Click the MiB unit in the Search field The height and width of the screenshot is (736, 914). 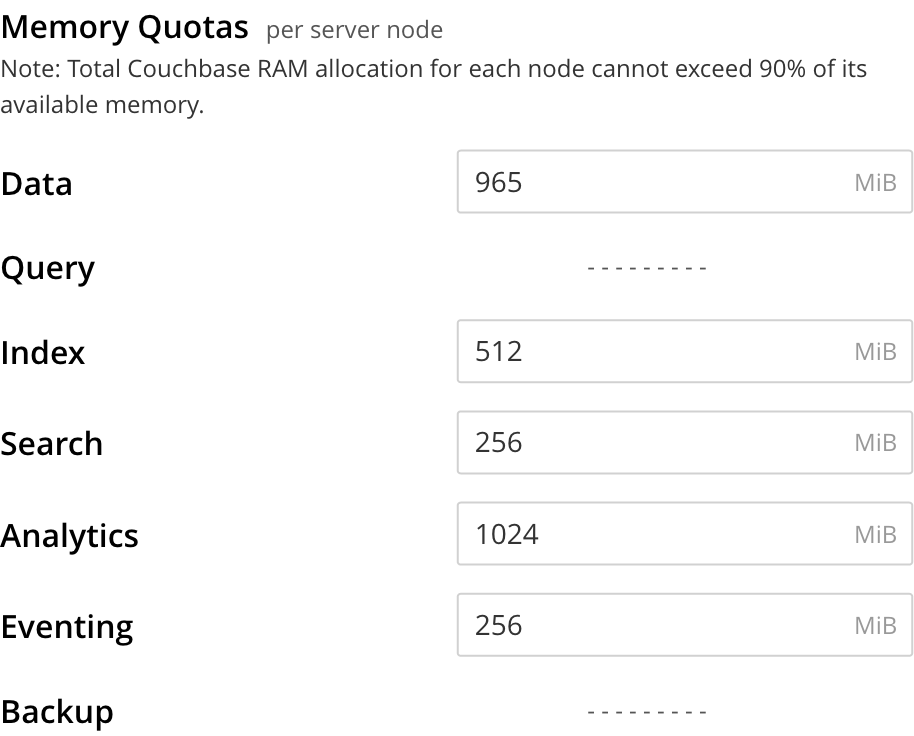coord(875,443)
